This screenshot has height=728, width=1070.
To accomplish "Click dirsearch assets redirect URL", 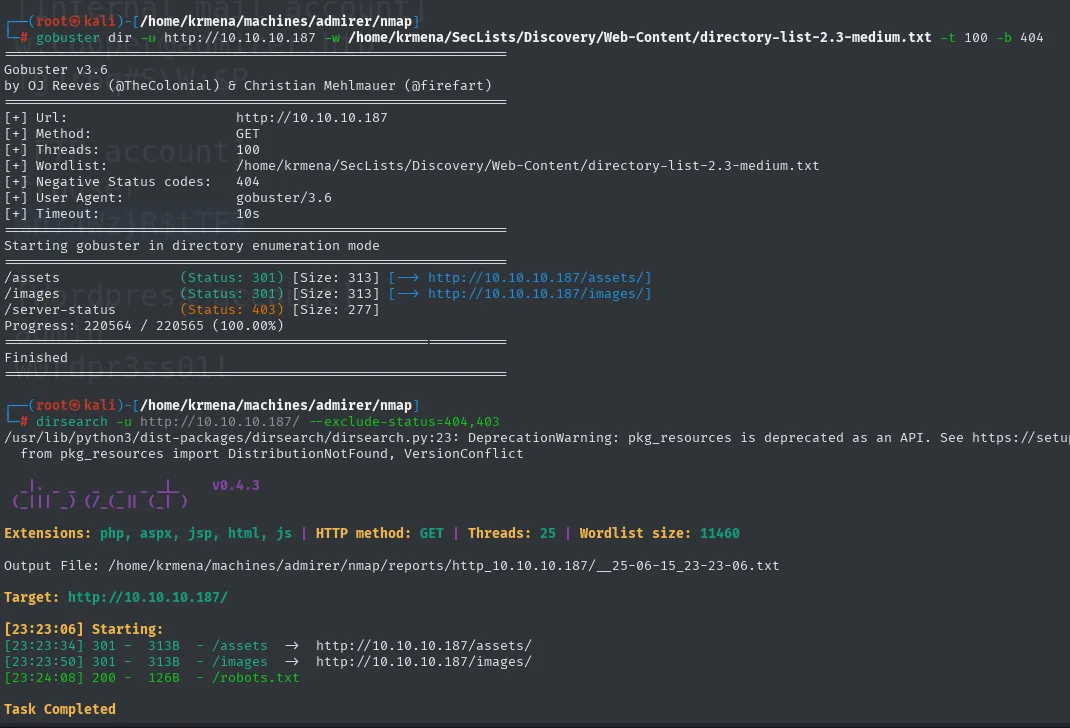I will [423, 645].
